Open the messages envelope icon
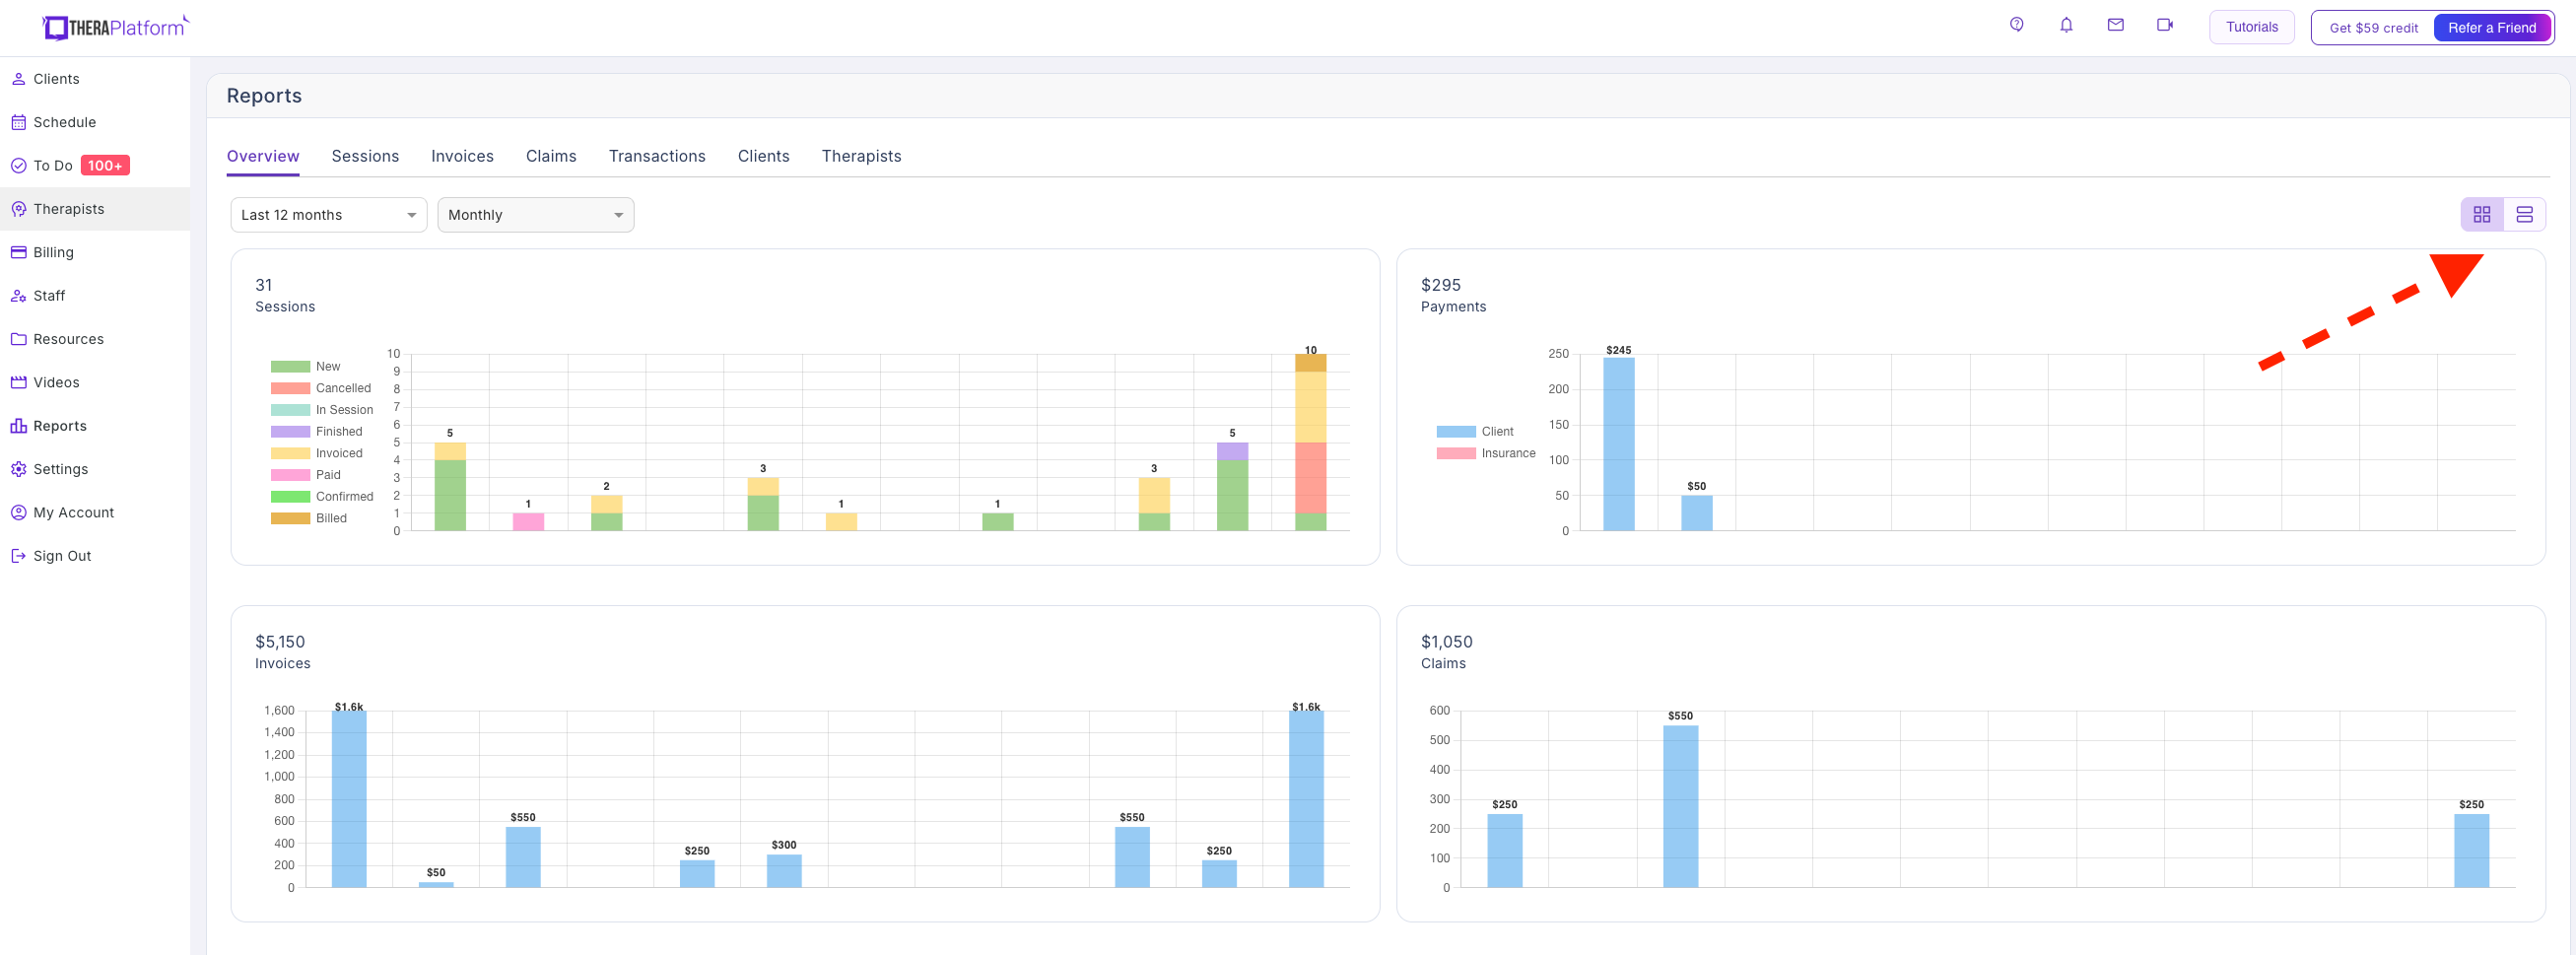Image resolution: width=2576 pixels, height=955 pixels. tap(2115, 25)
